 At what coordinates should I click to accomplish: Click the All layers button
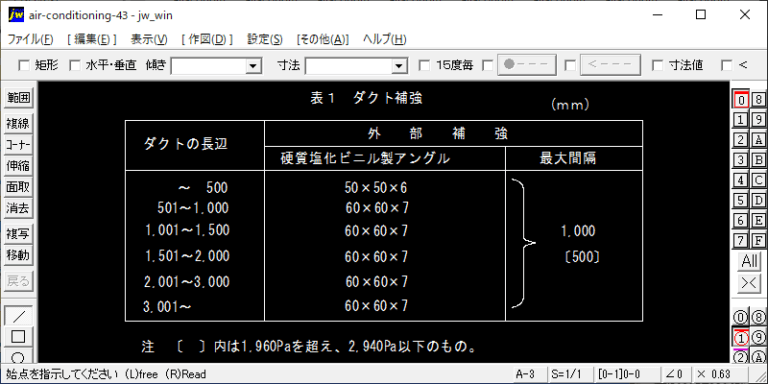coord(749,261)
